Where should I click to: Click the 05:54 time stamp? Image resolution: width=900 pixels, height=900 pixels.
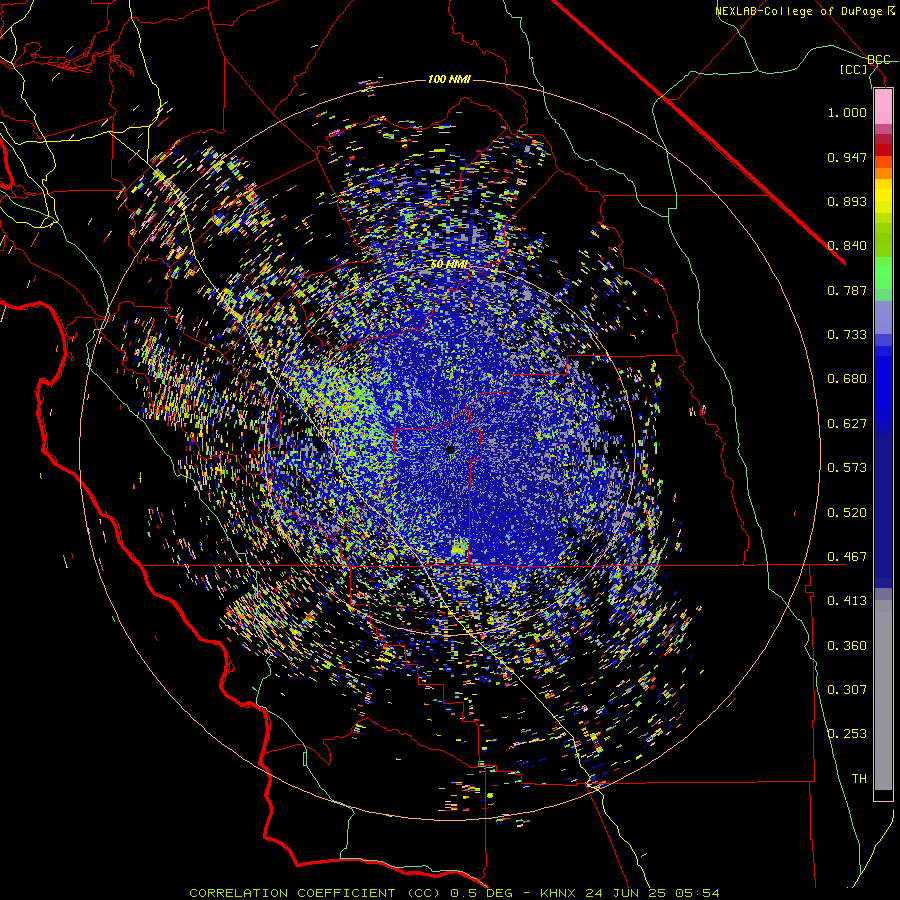[696, 893]
